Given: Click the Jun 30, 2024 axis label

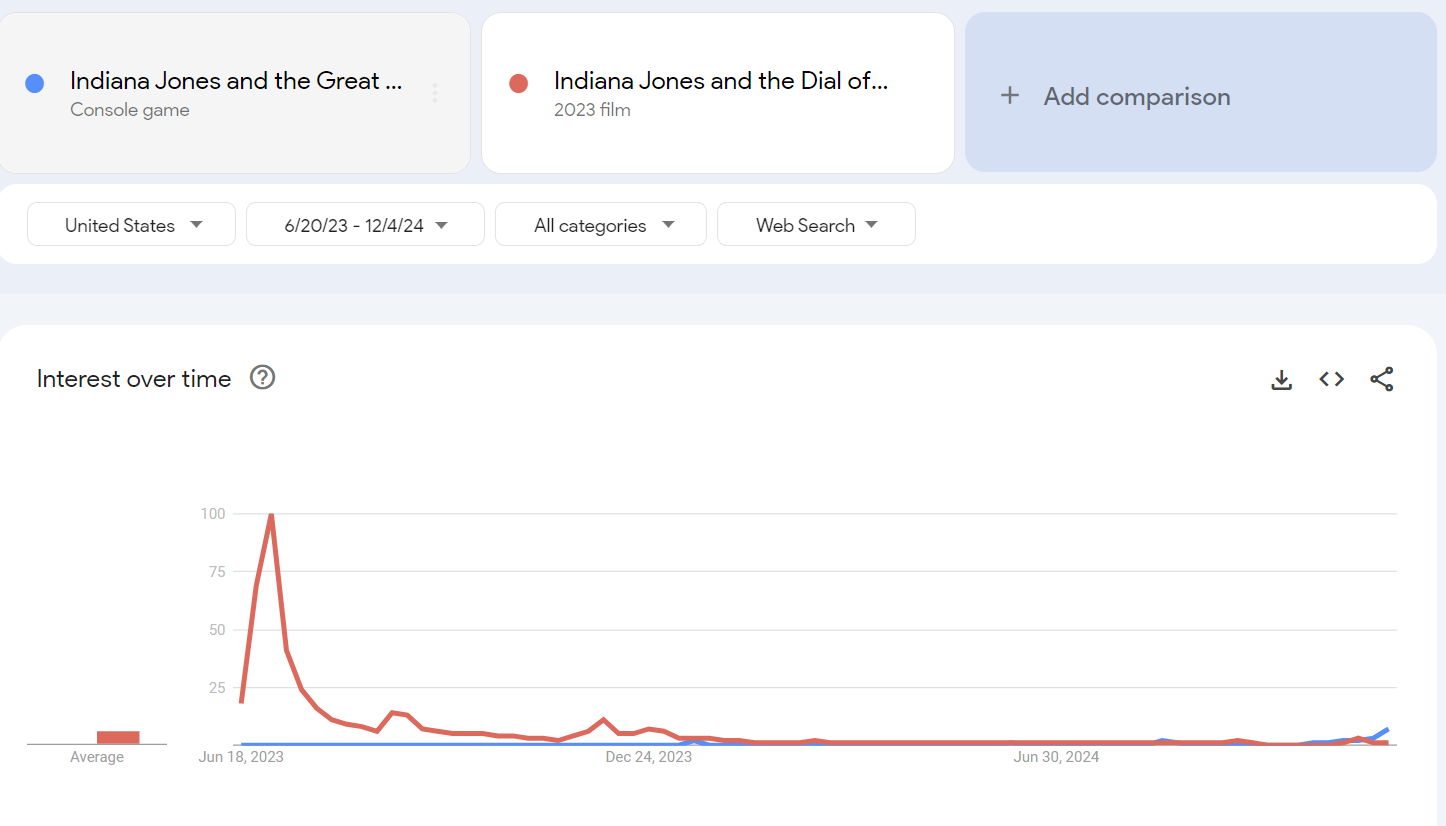Looking at the screenshot, I should click(1056, 757).
